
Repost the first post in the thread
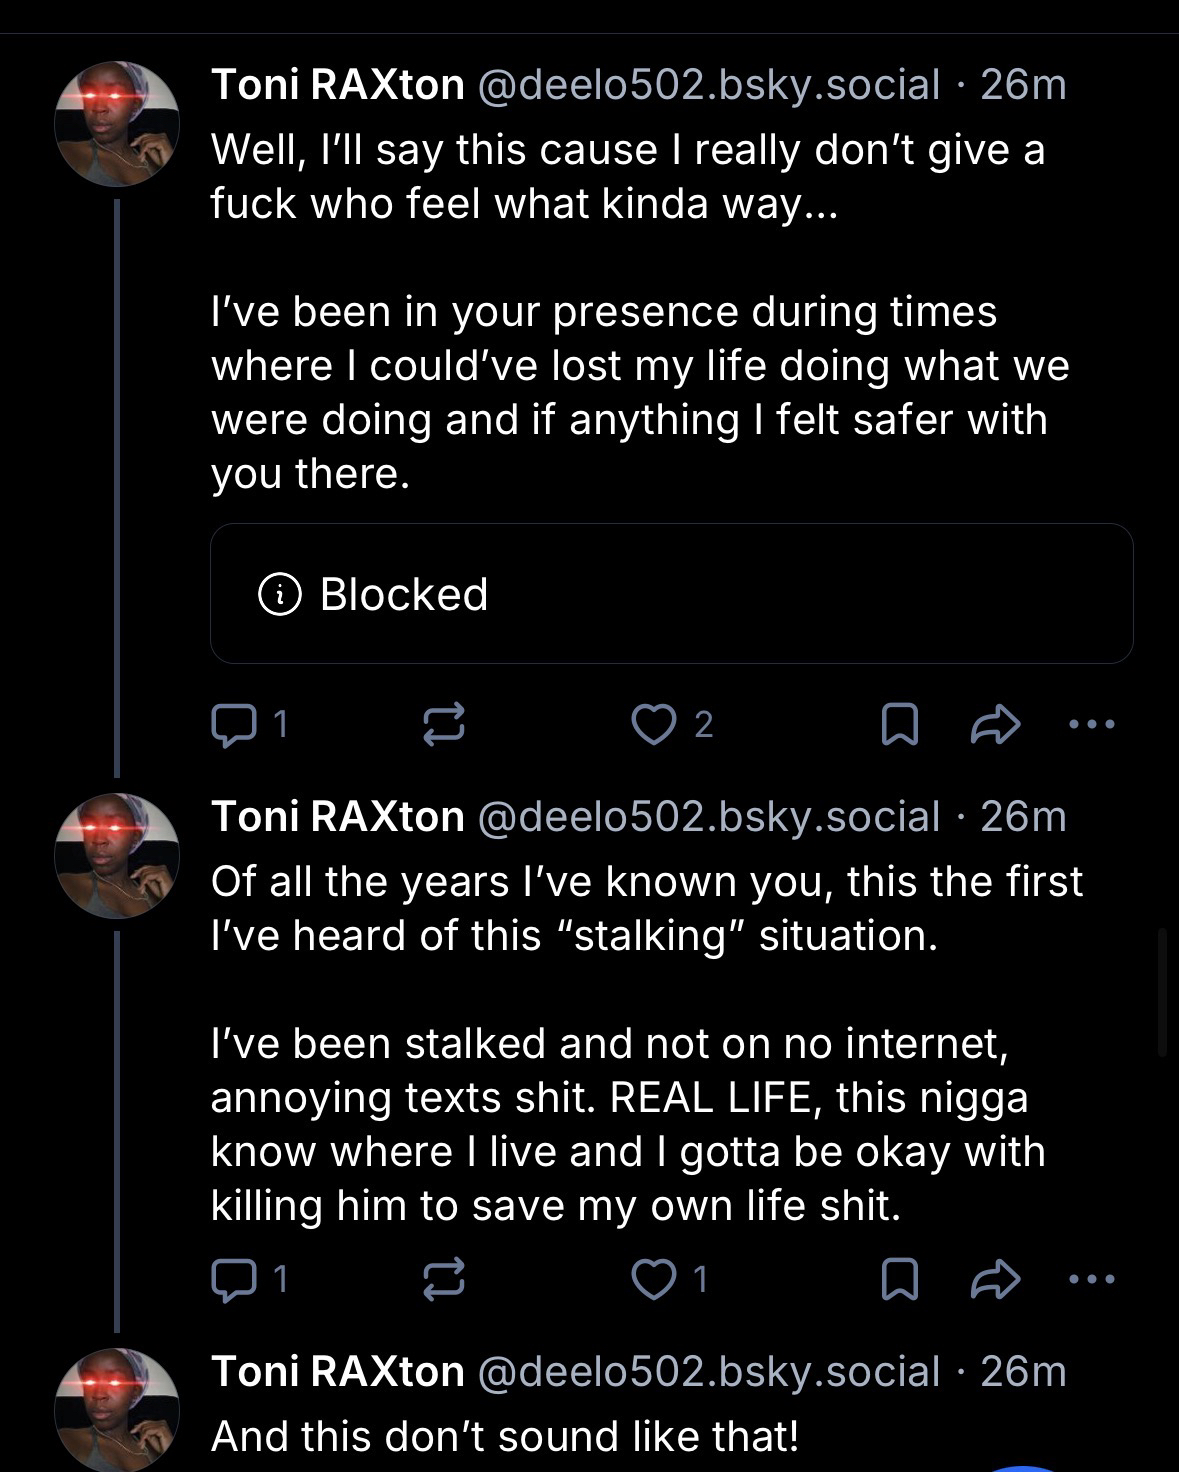tap(444, 725)
